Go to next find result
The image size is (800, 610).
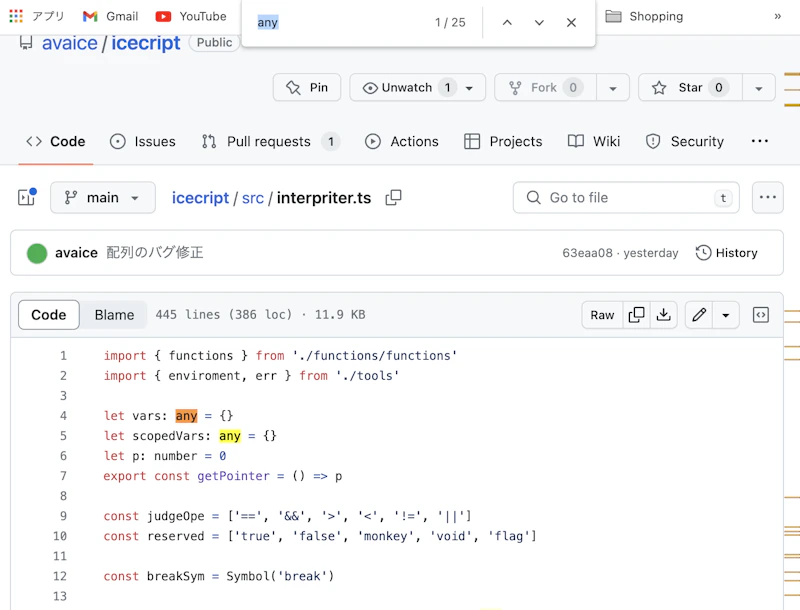[x=539, y=22]
